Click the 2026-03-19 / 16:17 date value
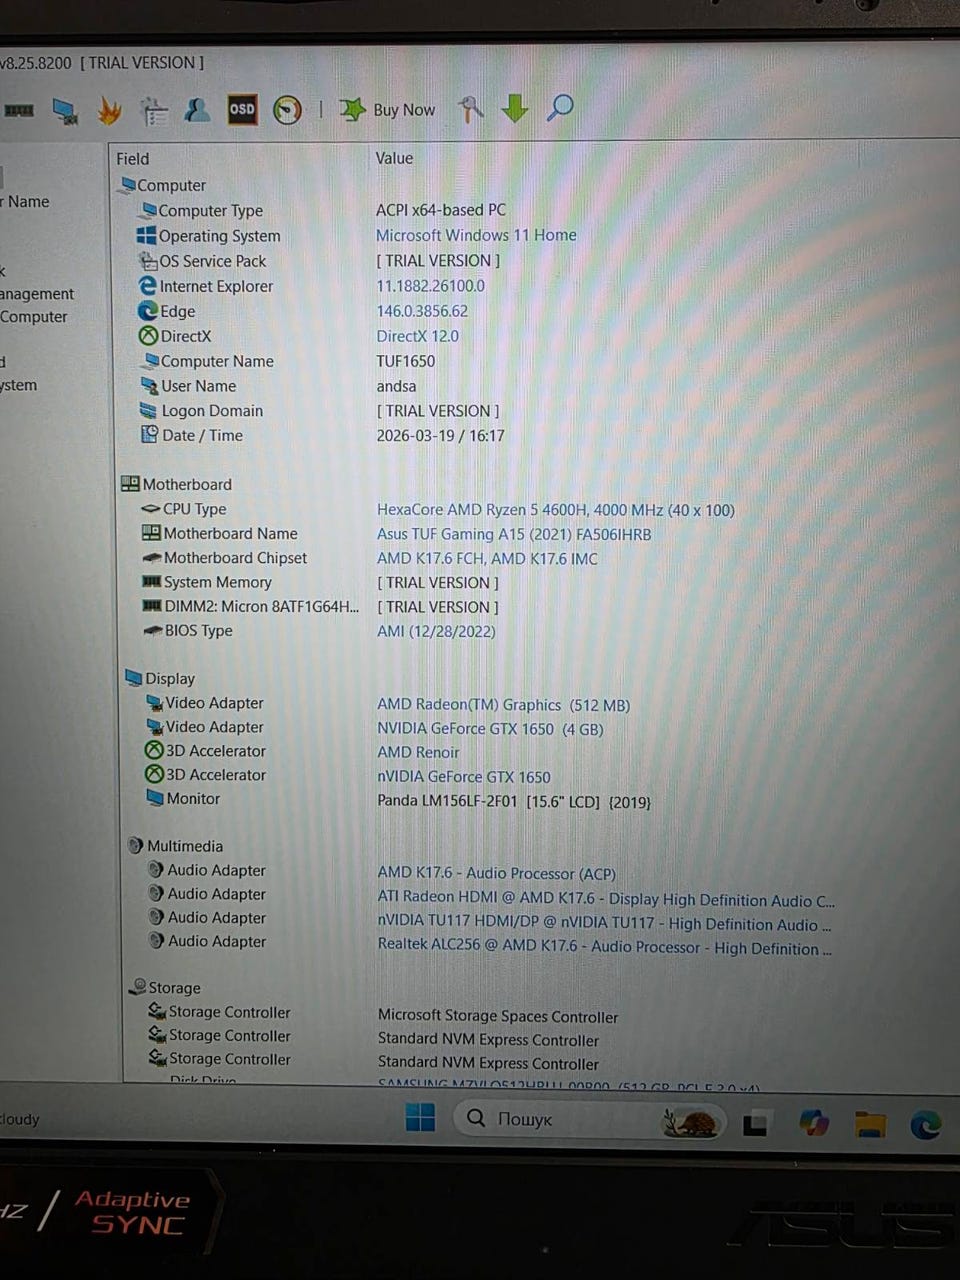960x1280 pixels. (440, 436)
